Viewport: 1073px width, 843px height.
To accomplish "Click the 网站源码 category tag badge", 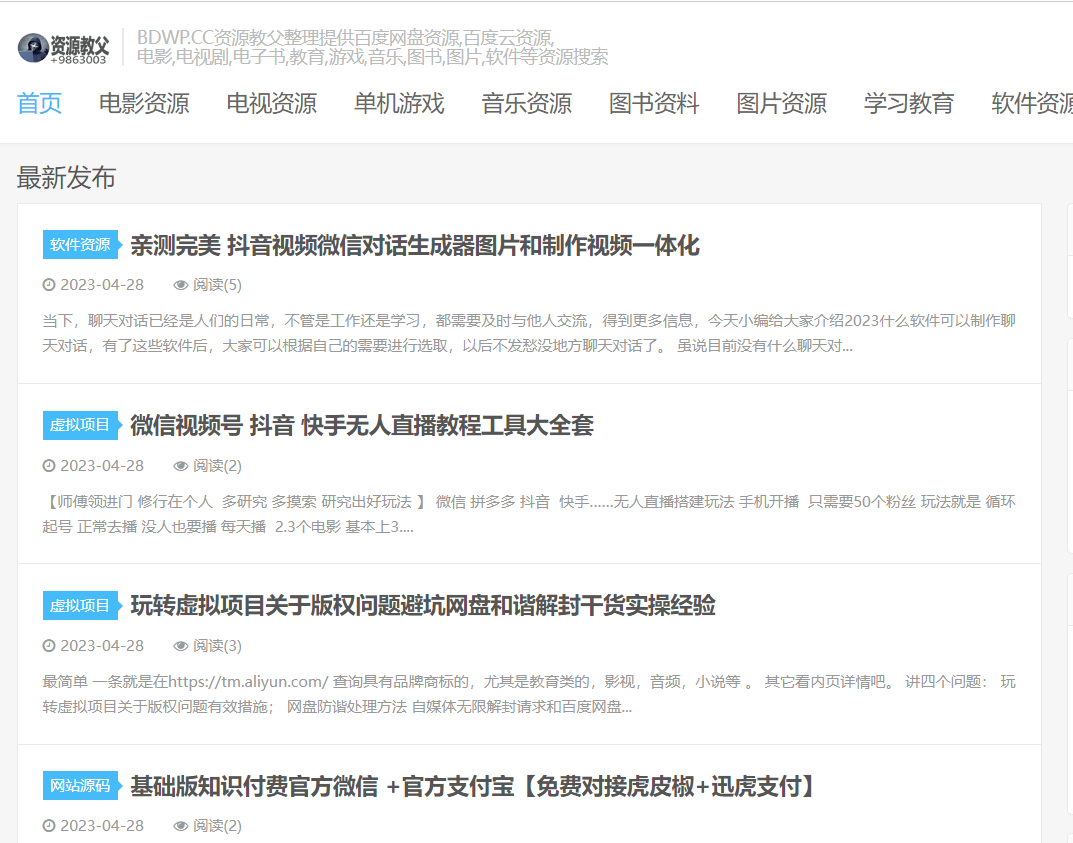I will [x=80, y=786].
